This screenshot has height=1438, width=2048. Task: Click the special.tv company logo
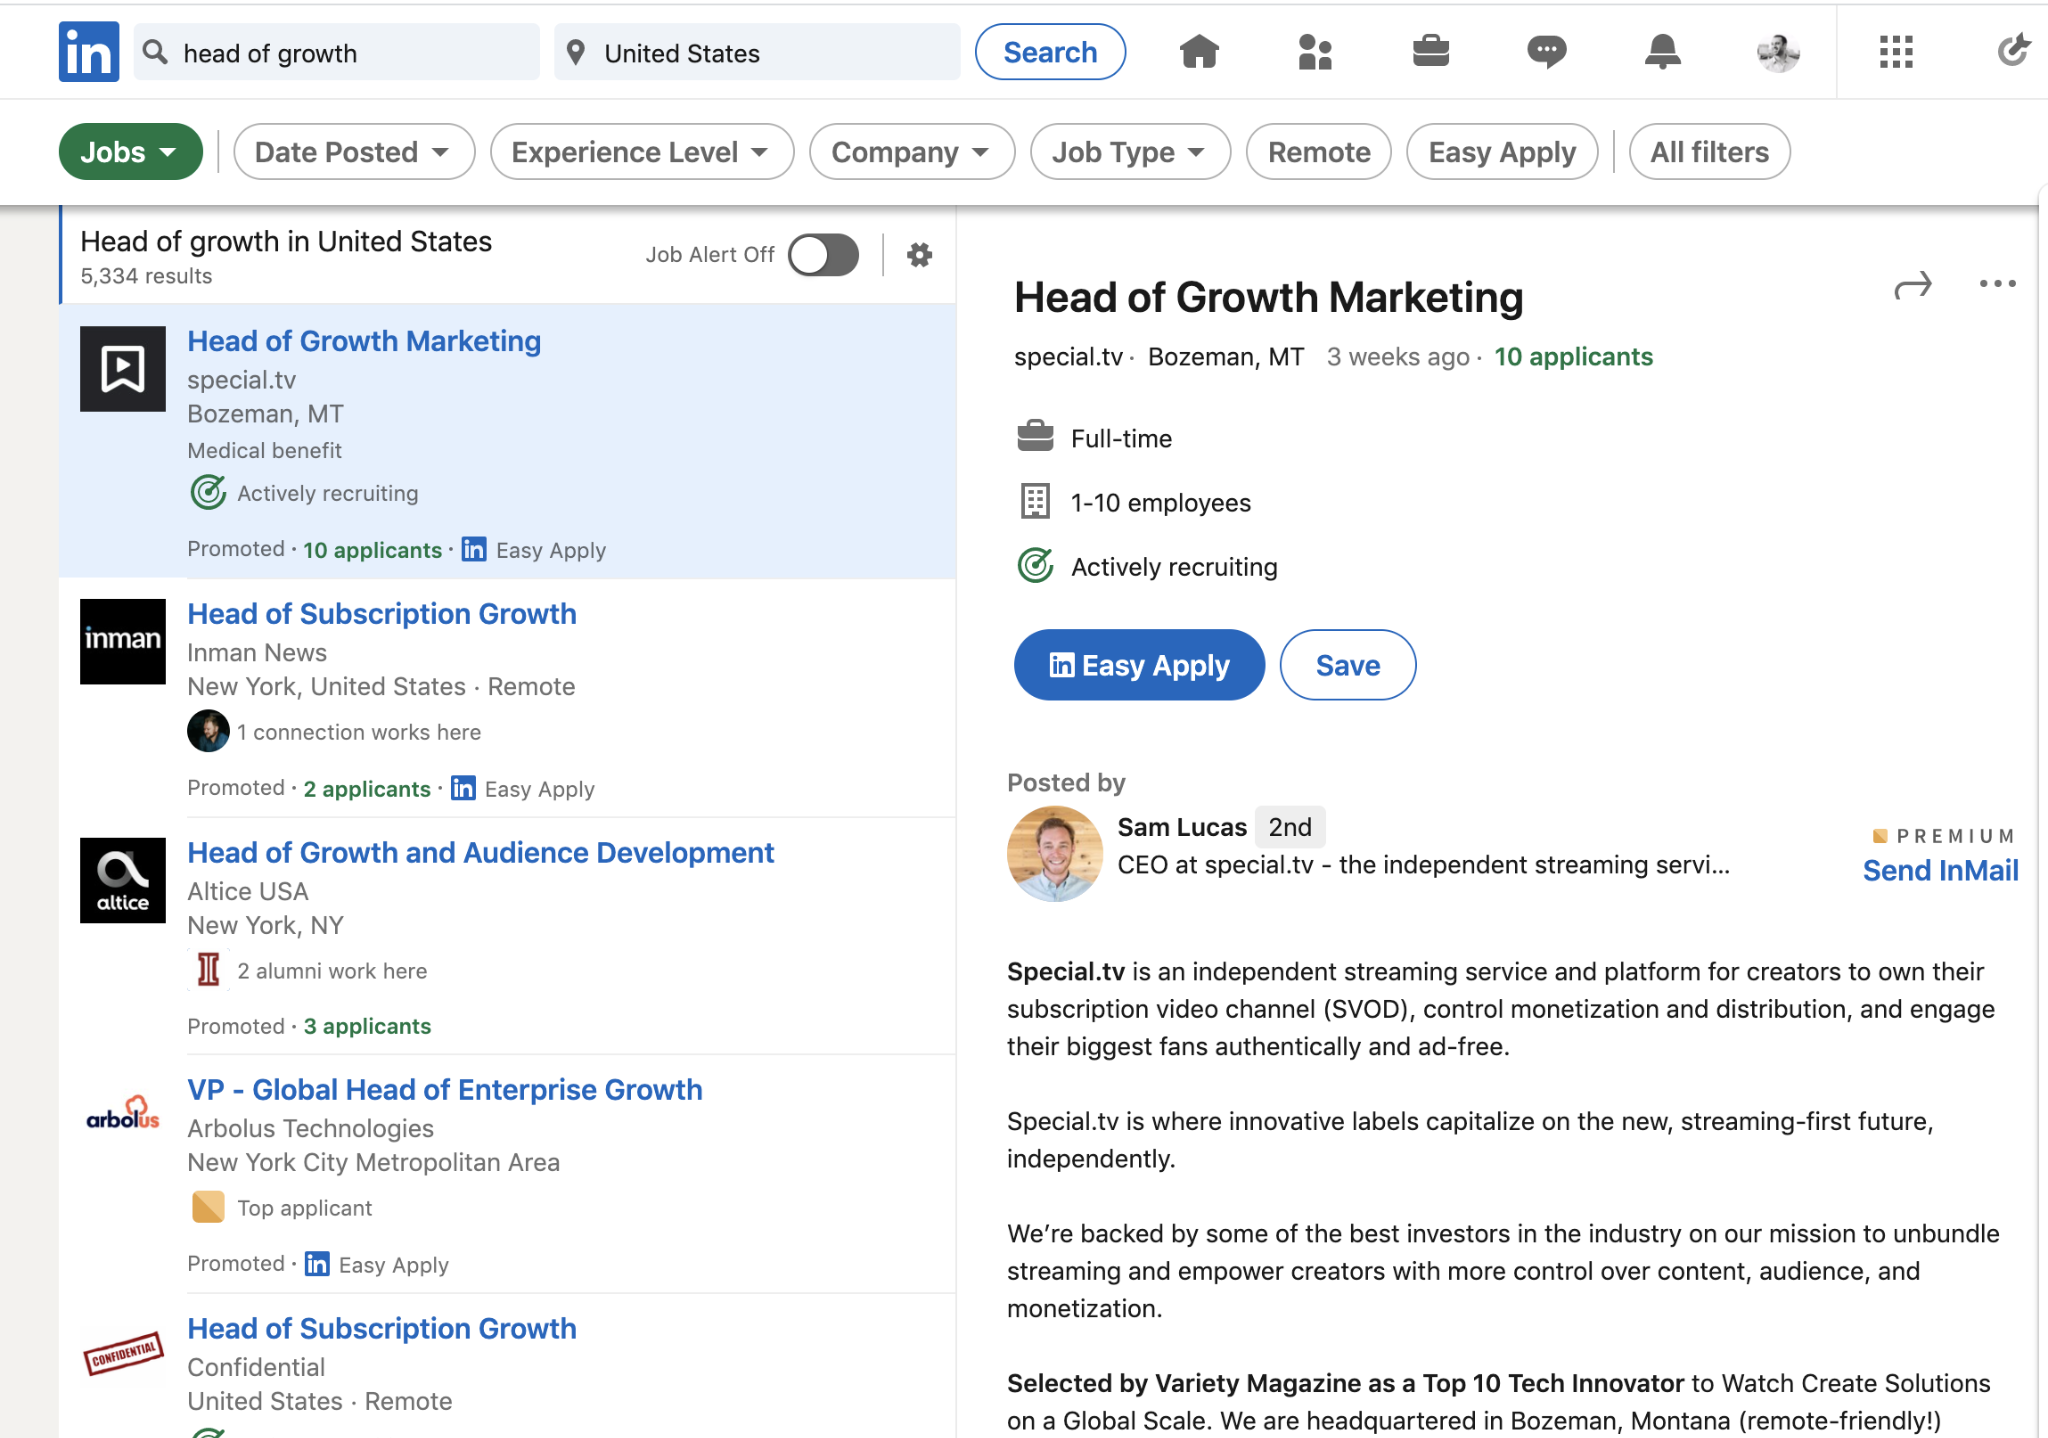click(x=123, y=369)
